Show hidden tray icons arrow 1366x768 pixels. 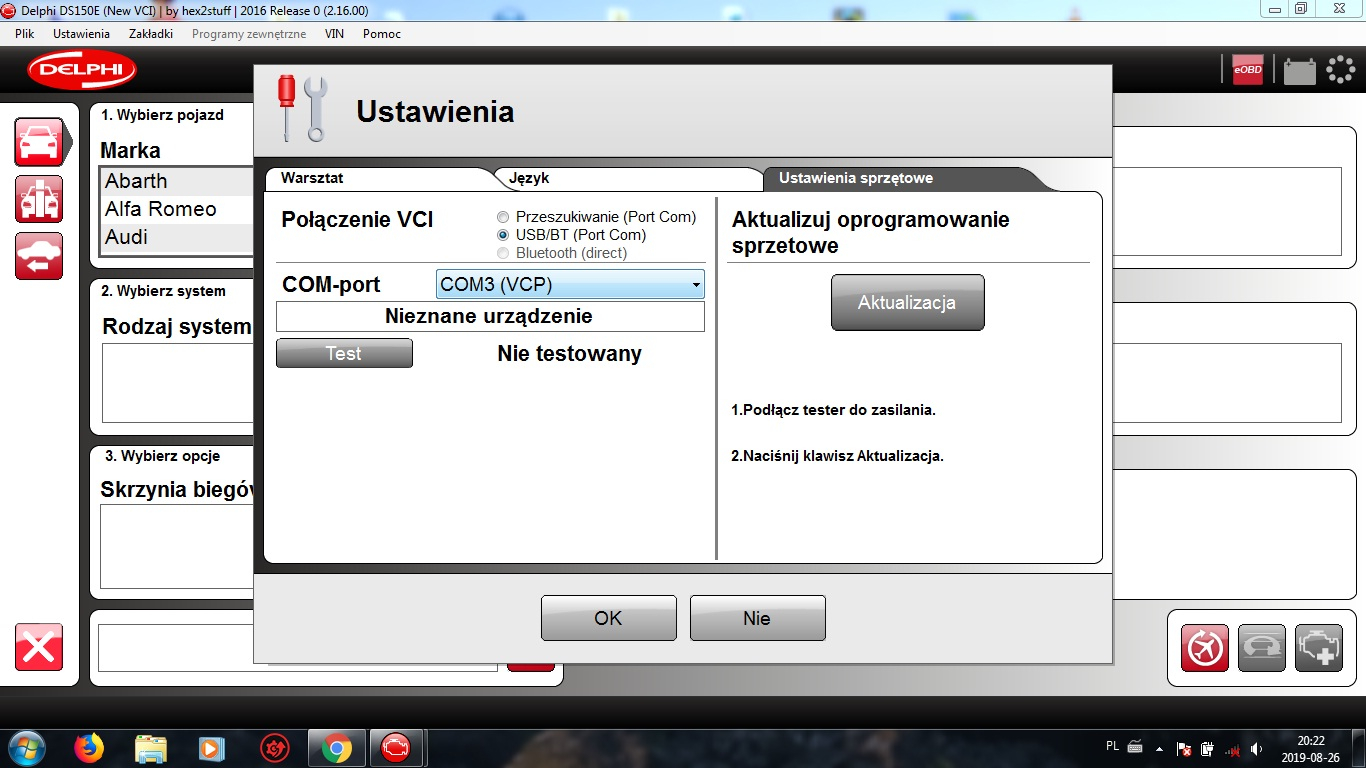(x=1161, y=748)
